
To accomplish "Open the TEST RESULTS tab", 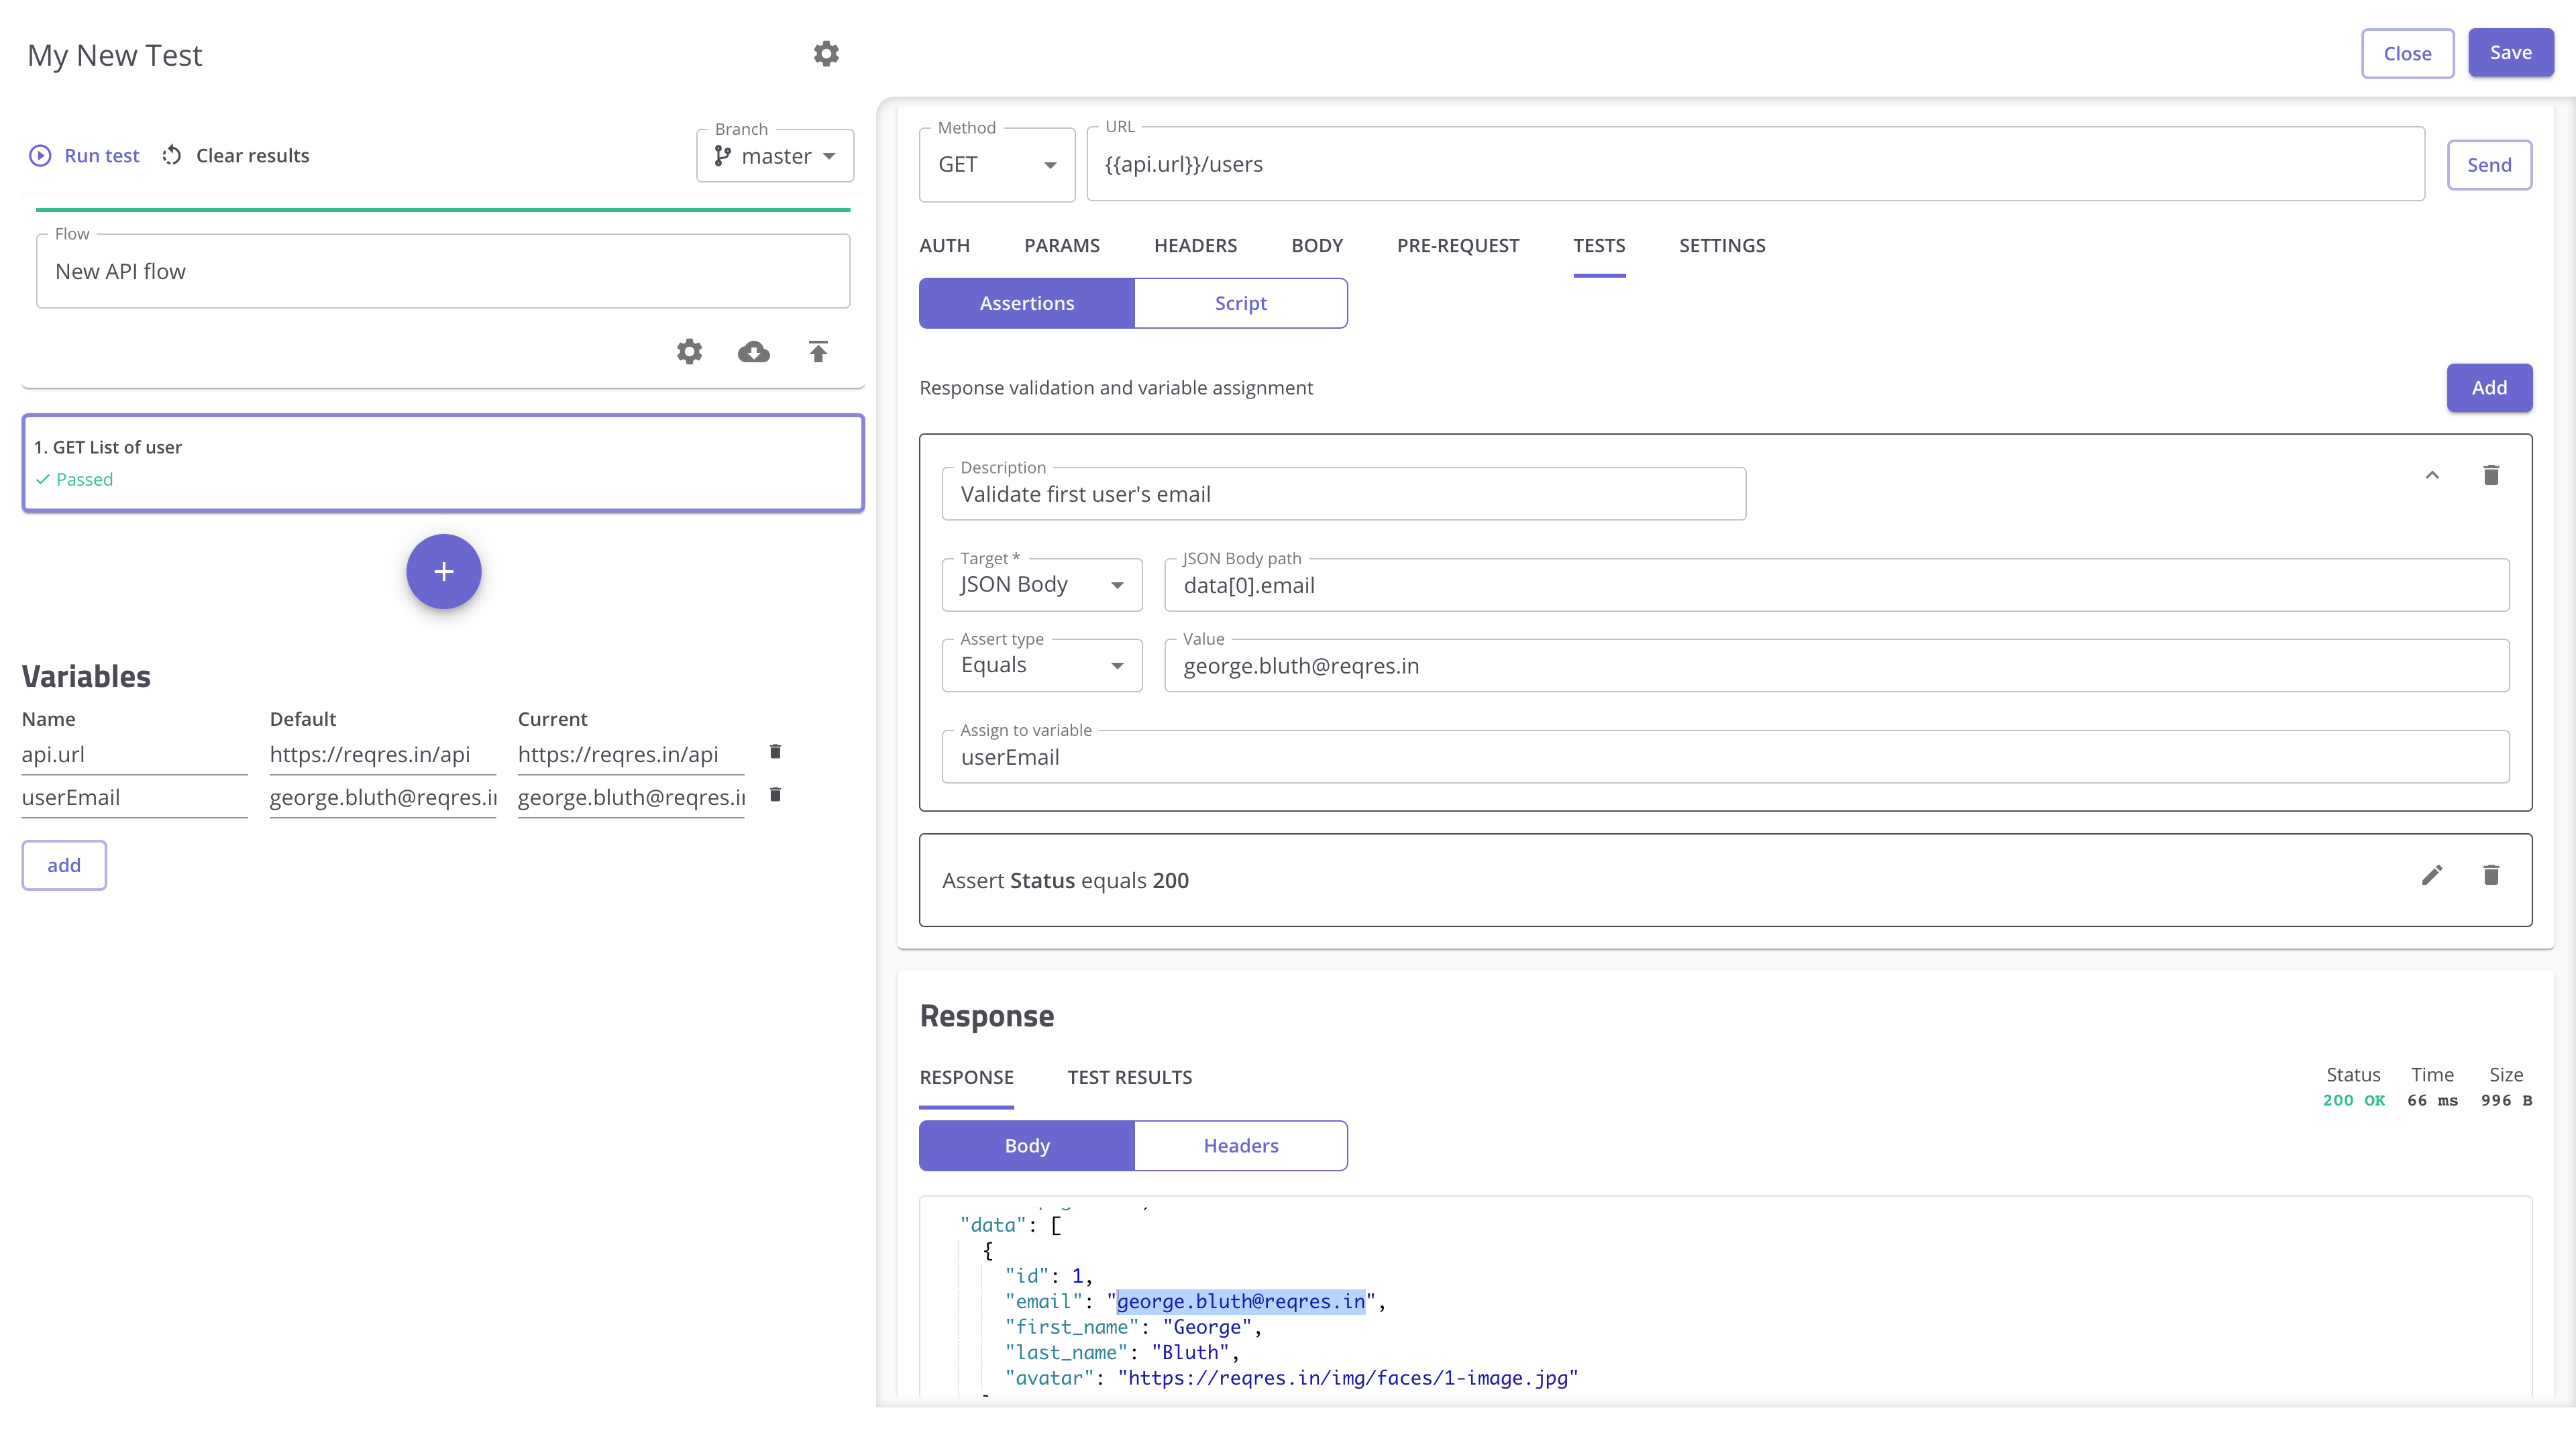I will pyautogui.click(x=1130, y=1077).
